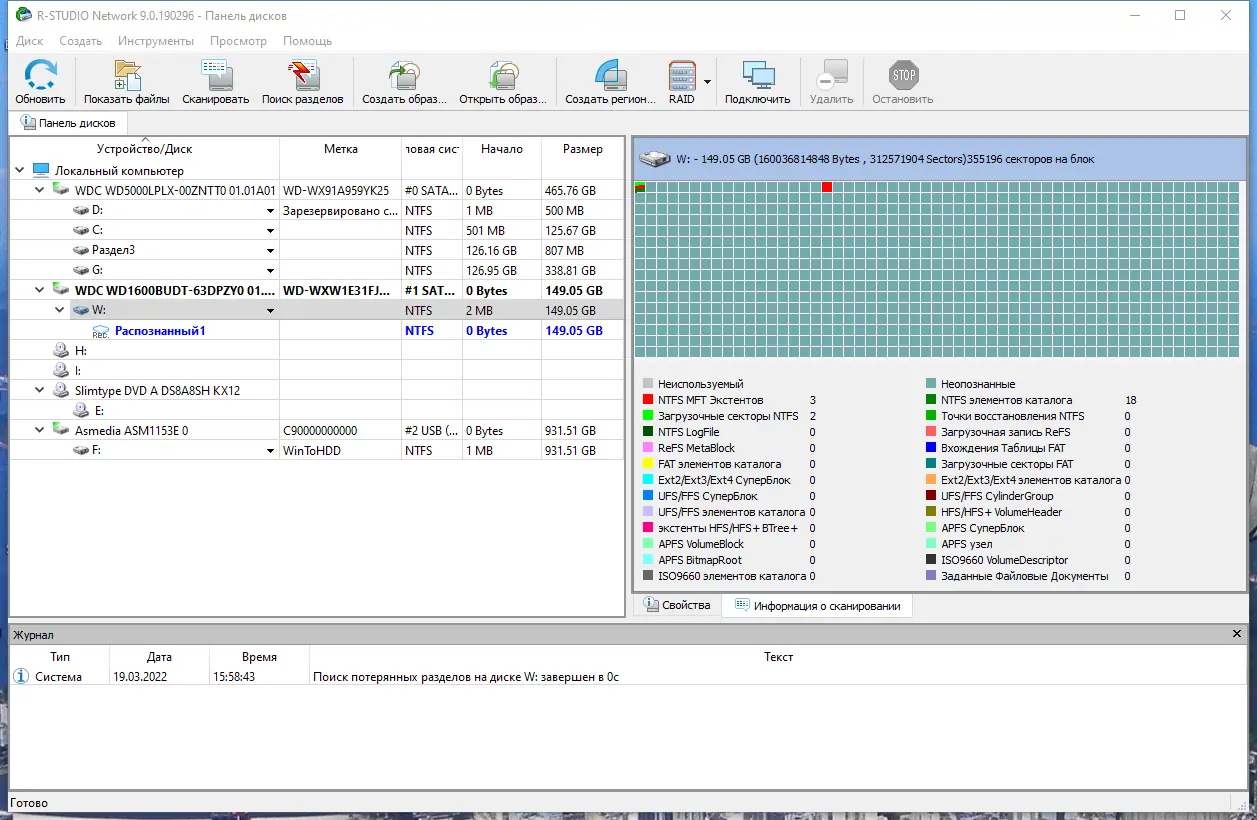Click the R-STUDIO app icon in title bar
Screen dimensions: 1257x820
pyautogui.click(x=24, y=15)
